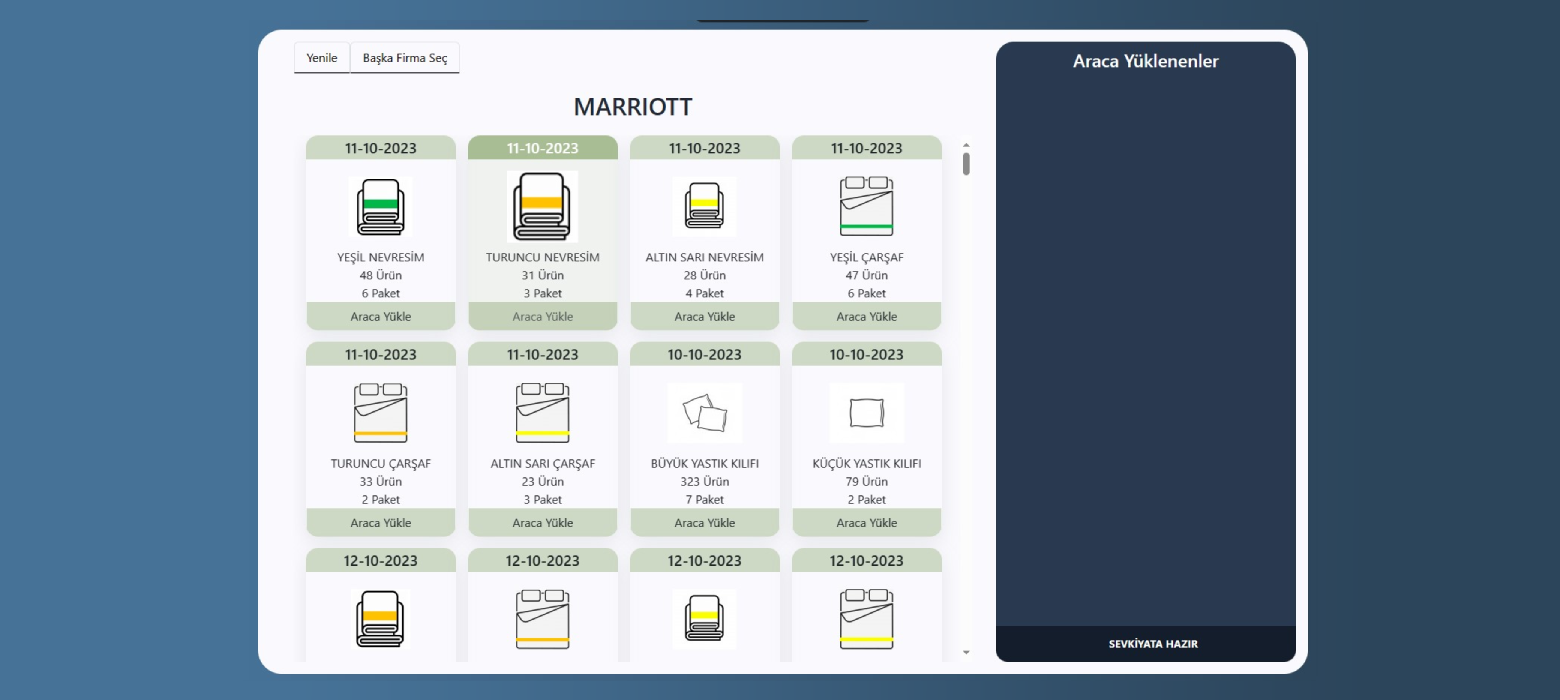The height and width of the screenshot is (700, 1560).
Task: Click the Yenile refresh button
Action: (322, 58)
